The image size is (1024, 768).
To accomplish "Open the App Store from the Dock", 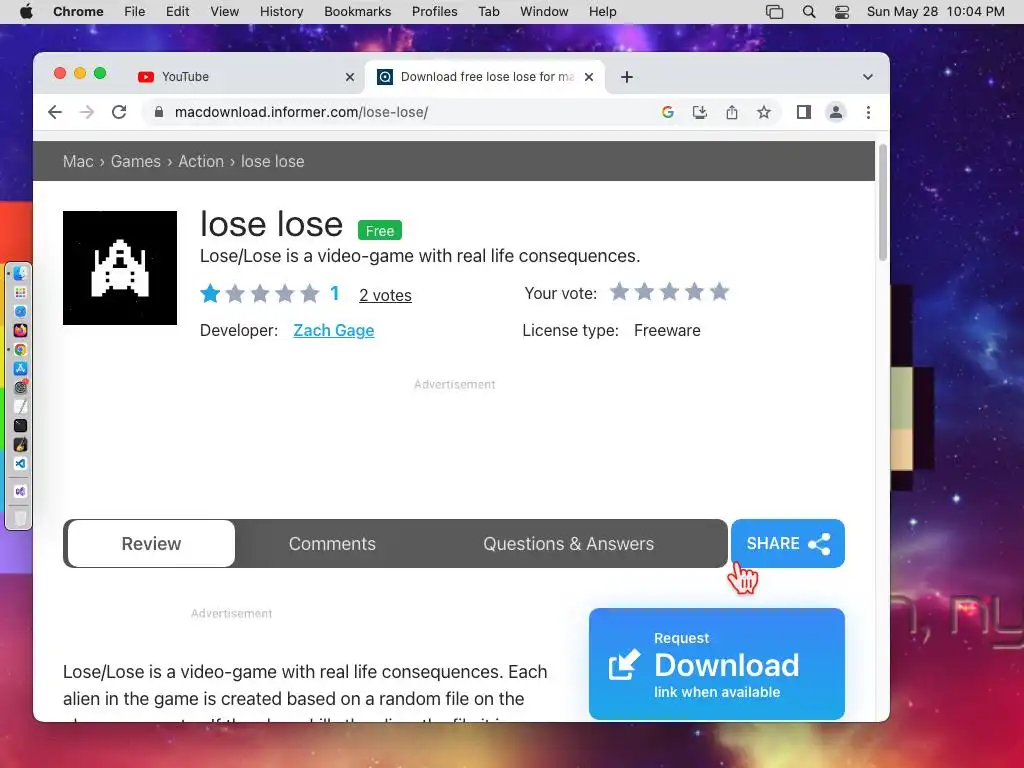I will click(x=20, y=369).
